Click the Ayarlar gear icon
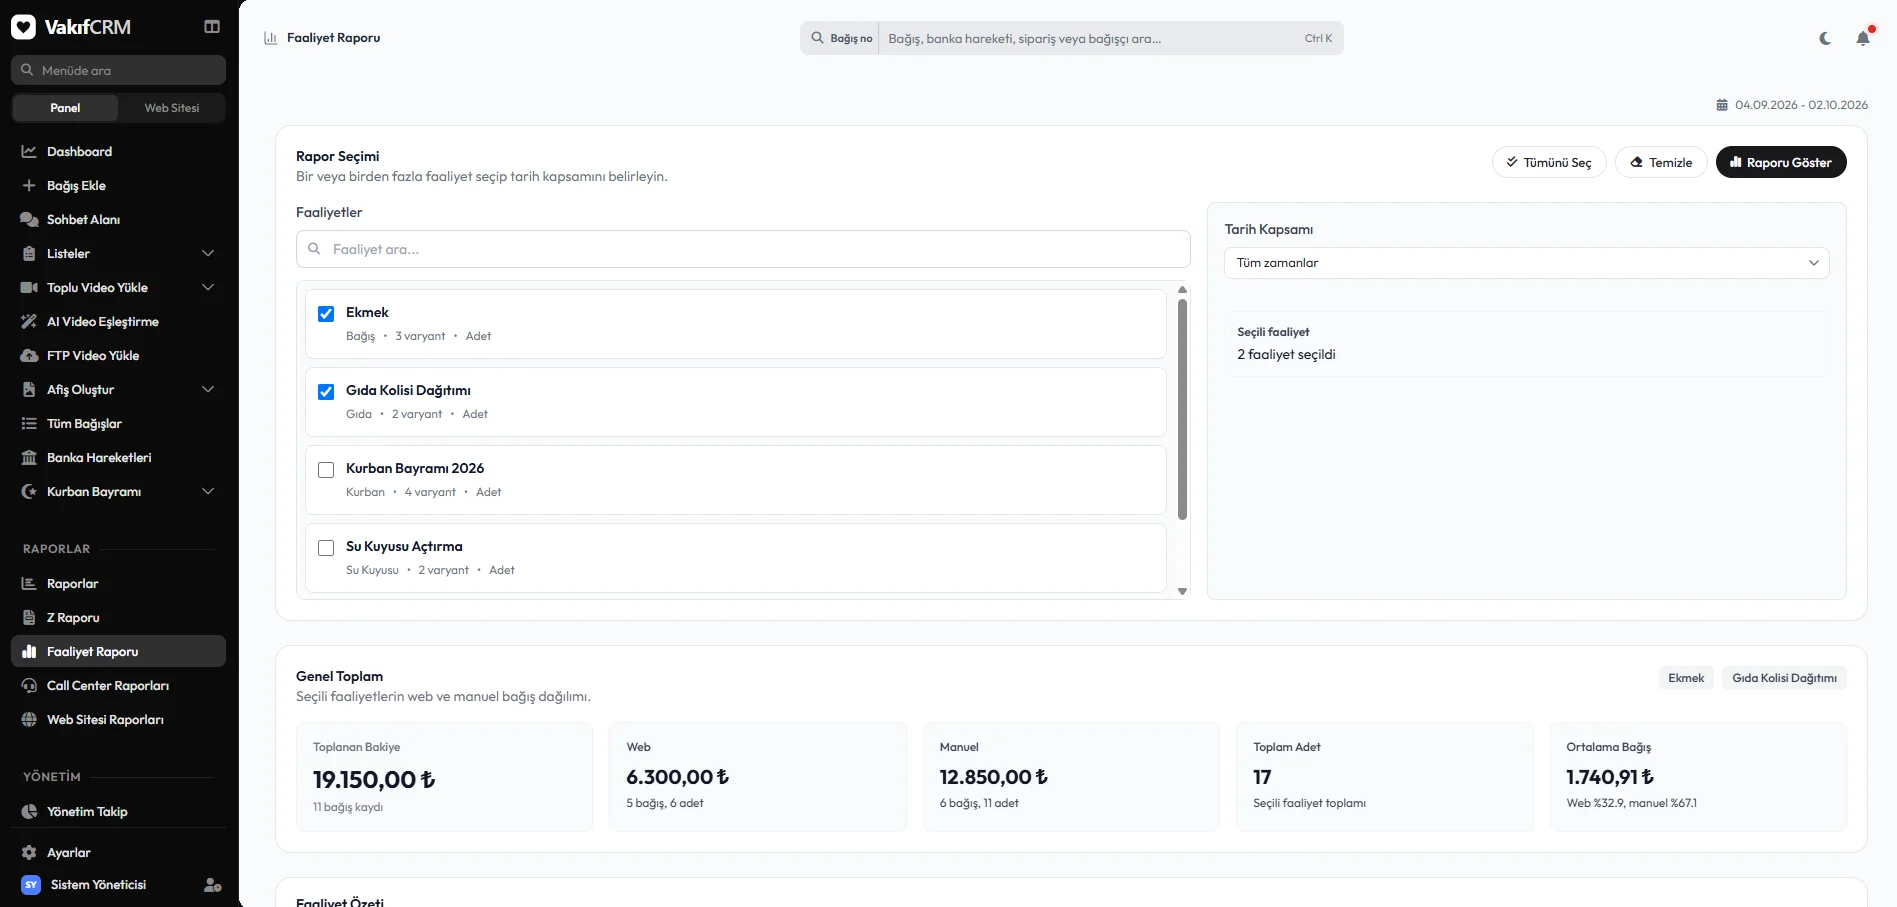This screenshot has width=1897, height=907. click(x=29, y=853)
